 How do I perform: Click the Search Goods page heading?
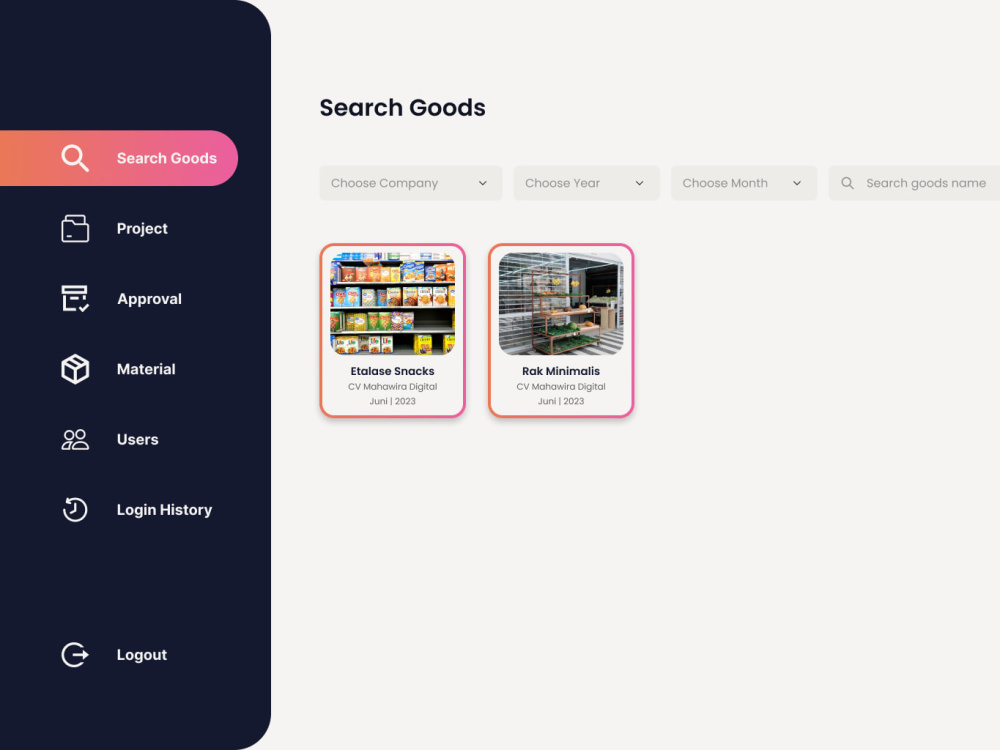tap(402, 108)
